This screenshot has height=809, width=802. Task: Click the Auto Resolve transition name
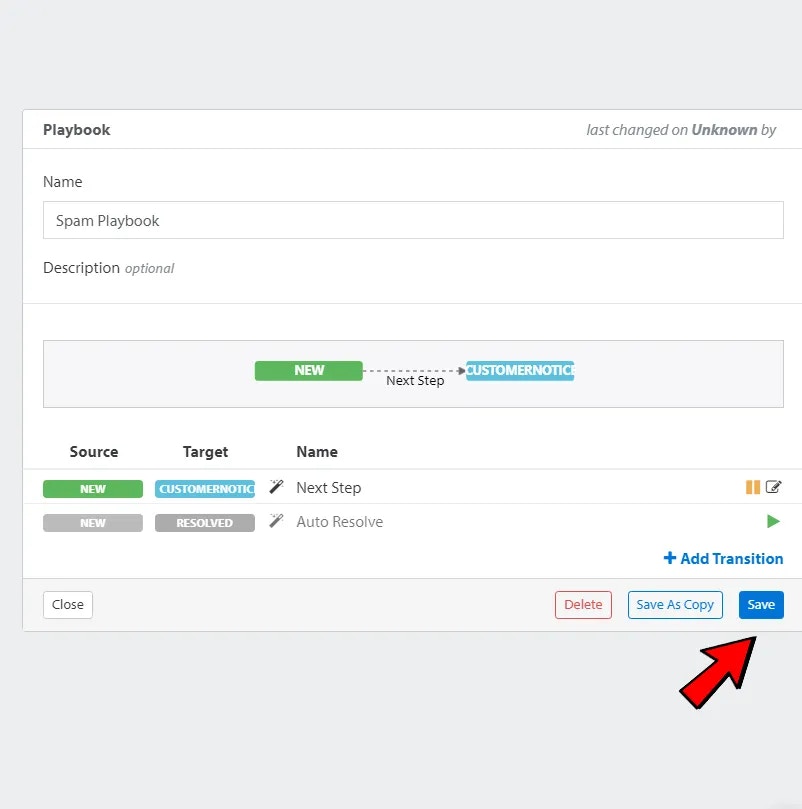click(x=340, y=522)
